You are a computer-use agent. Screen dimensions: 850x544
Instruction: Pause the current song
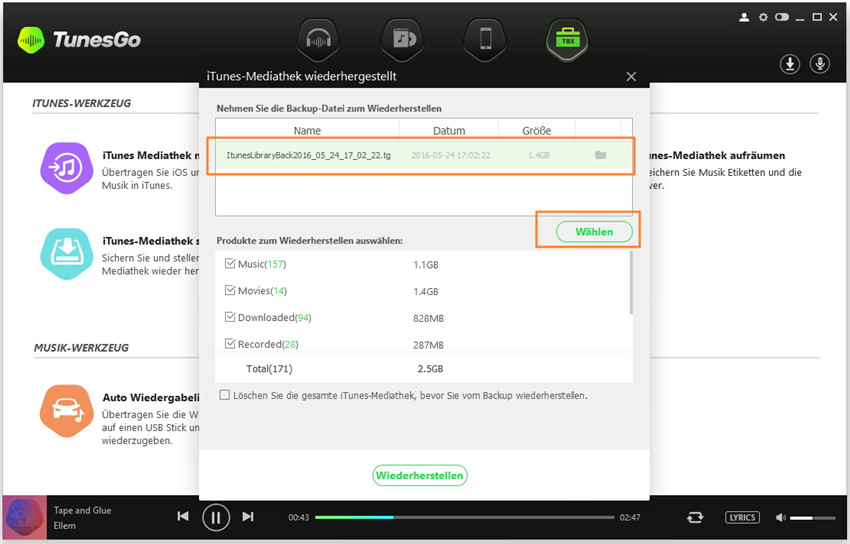pyautogui.click(x=216, y=517)
